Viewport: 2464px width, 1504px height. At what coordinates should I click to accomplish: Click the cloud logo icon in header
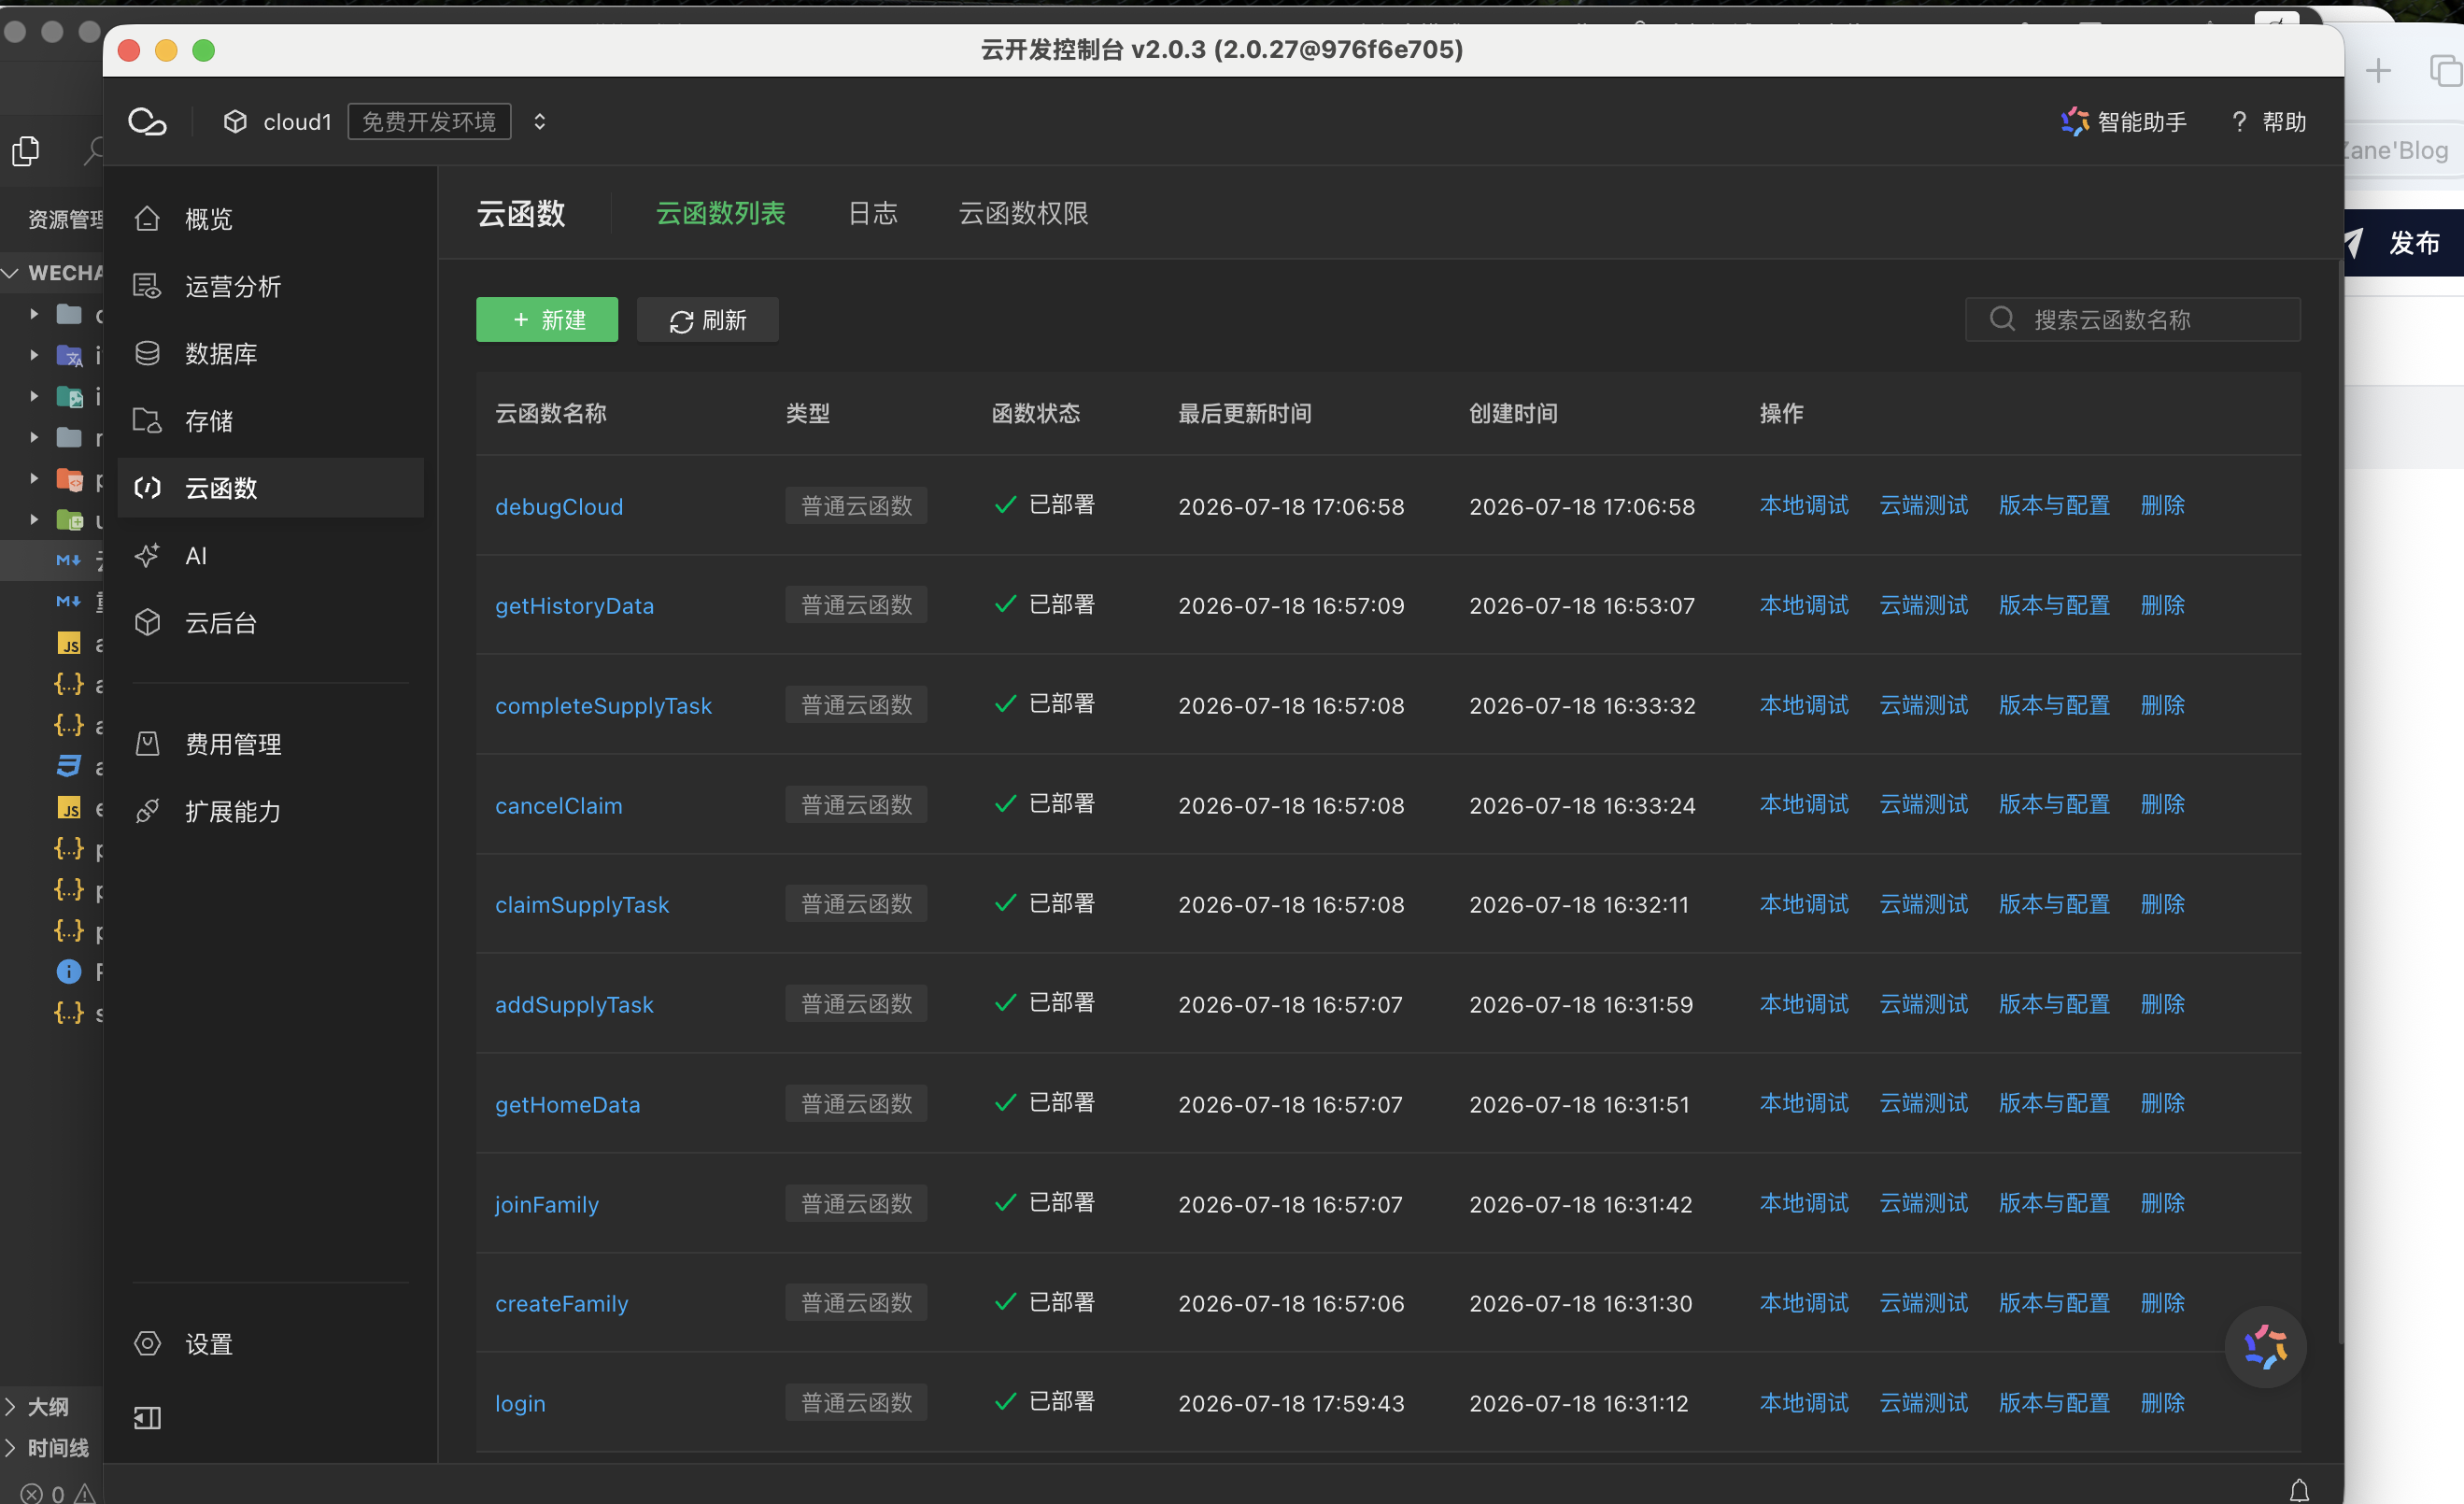[x=147, y=122]
